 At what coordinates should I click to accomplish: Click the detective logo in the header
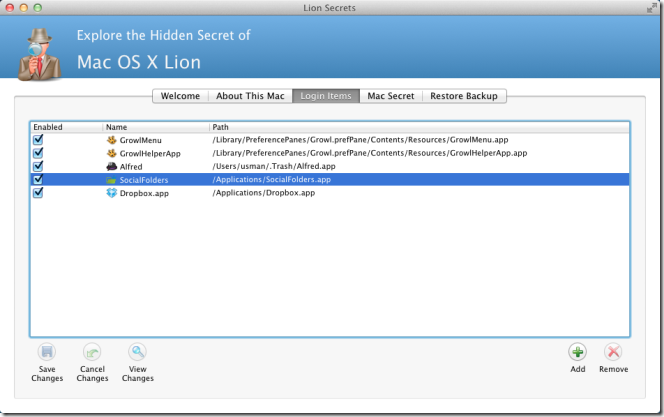point(39,54)
